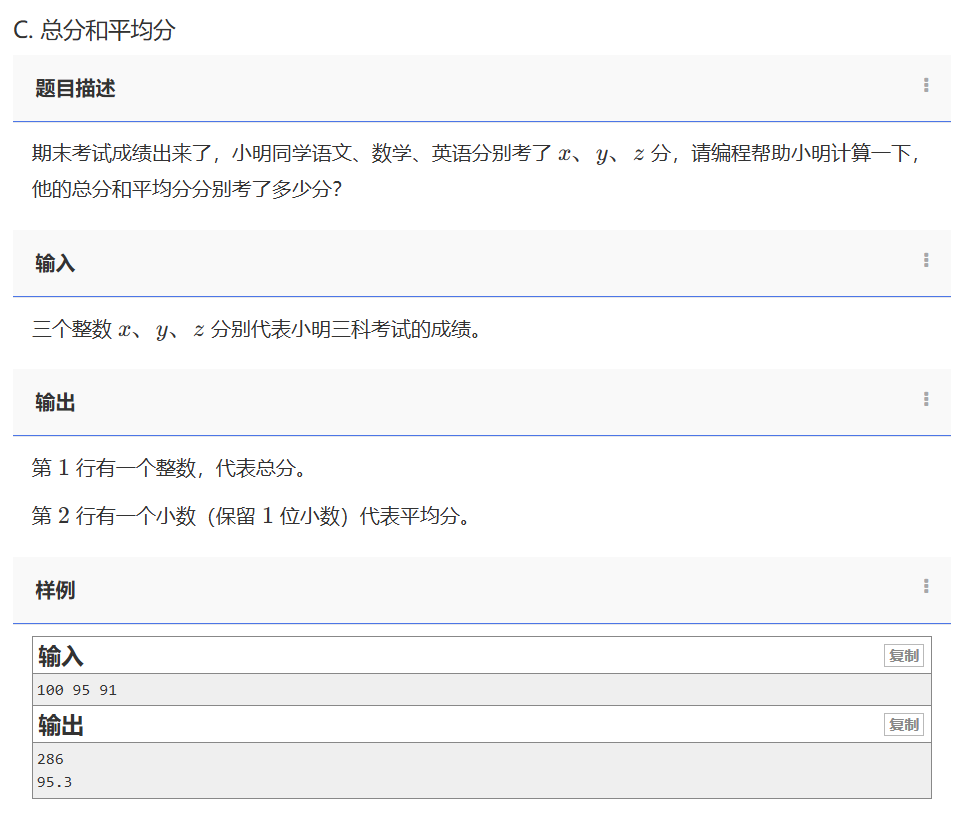Screen dimensions: 960x815
Task: Copy the sample input with 复制 button
Action: click(x=903, y=656)
